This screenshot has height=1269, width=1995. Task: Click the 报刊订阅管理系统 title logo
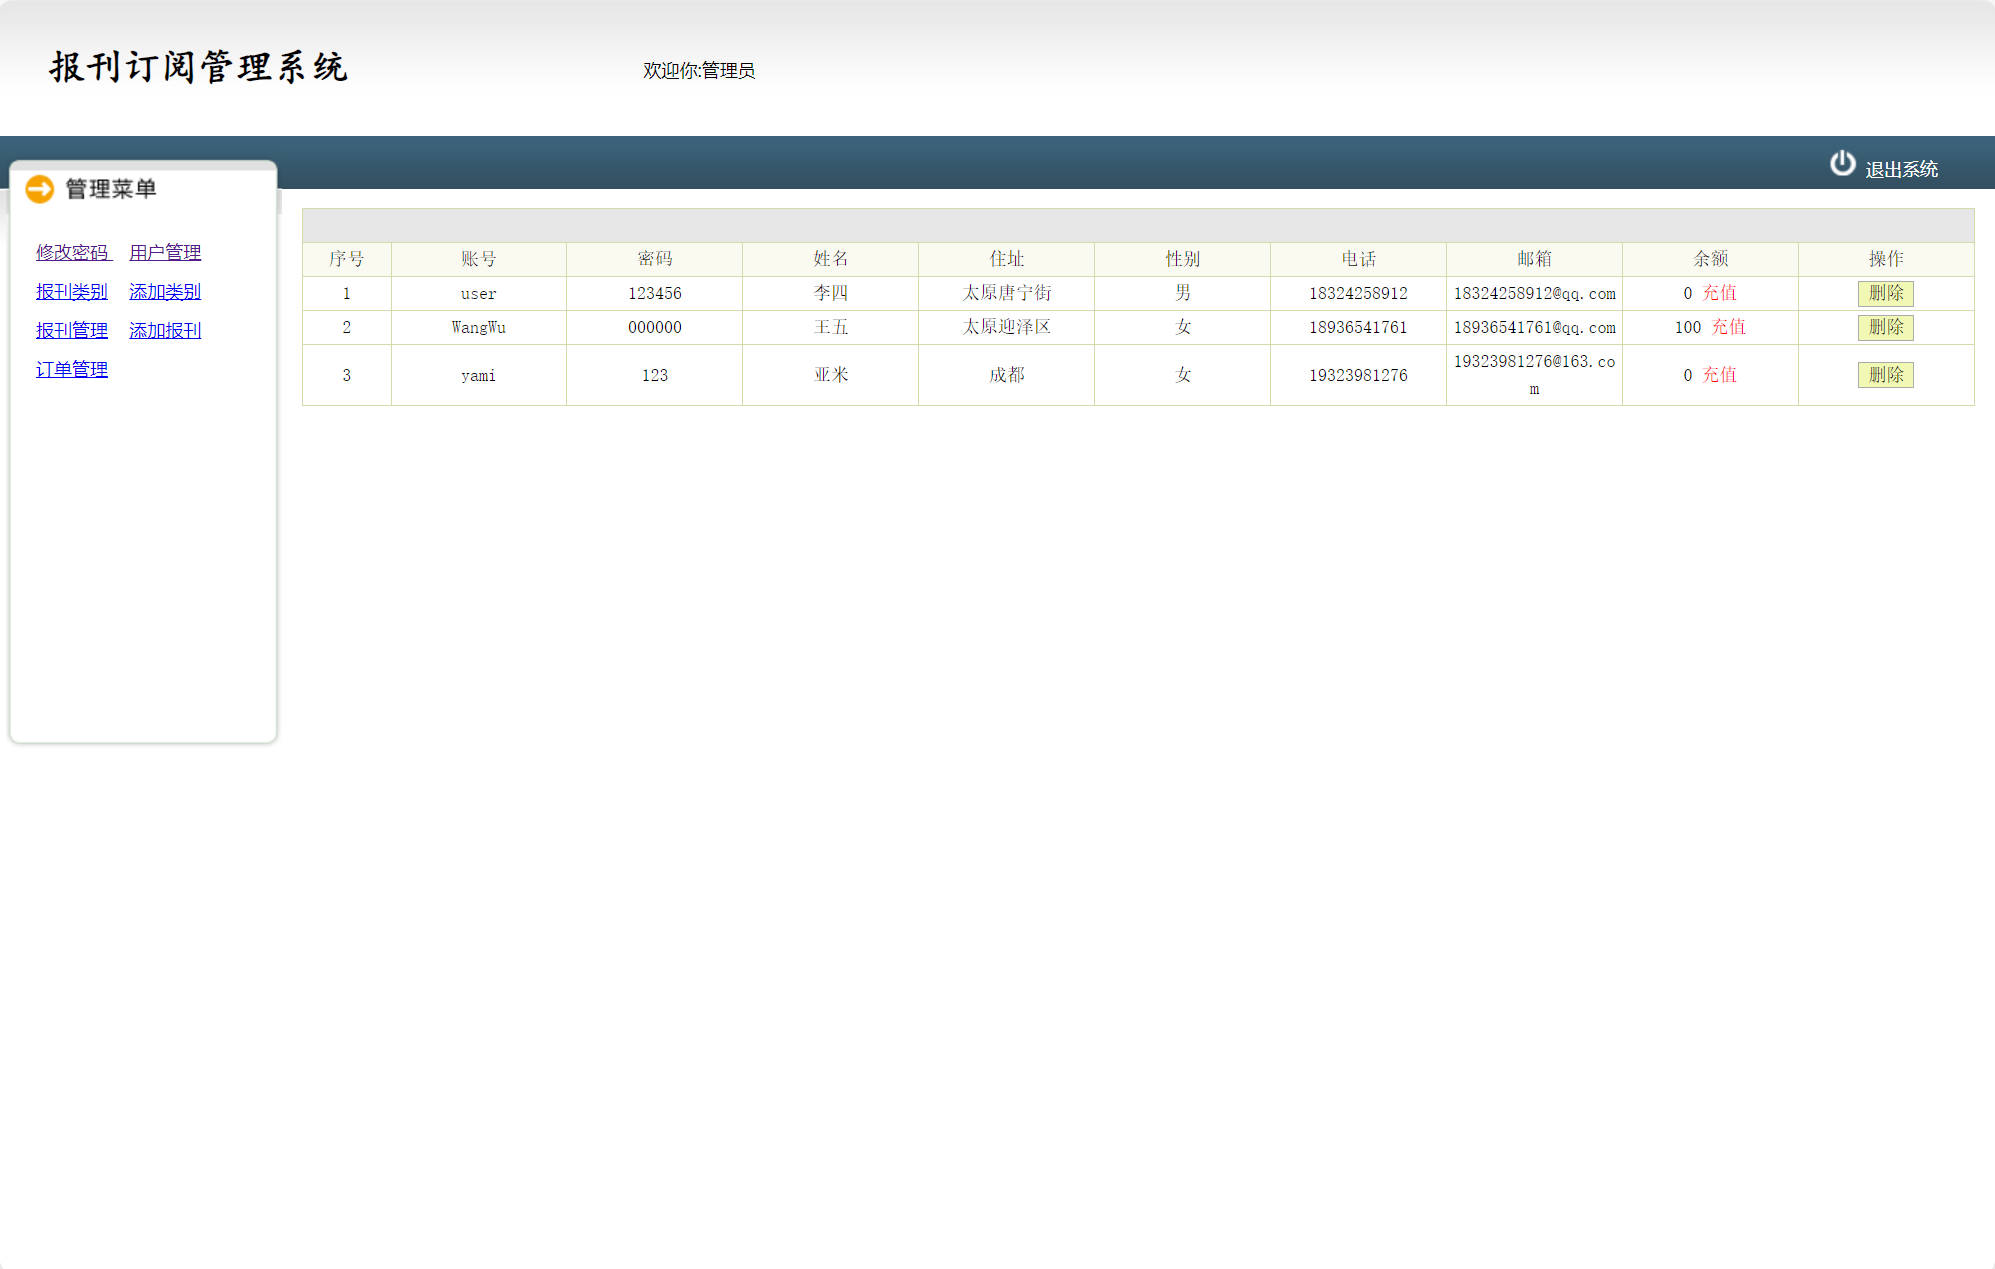point(198,67)
